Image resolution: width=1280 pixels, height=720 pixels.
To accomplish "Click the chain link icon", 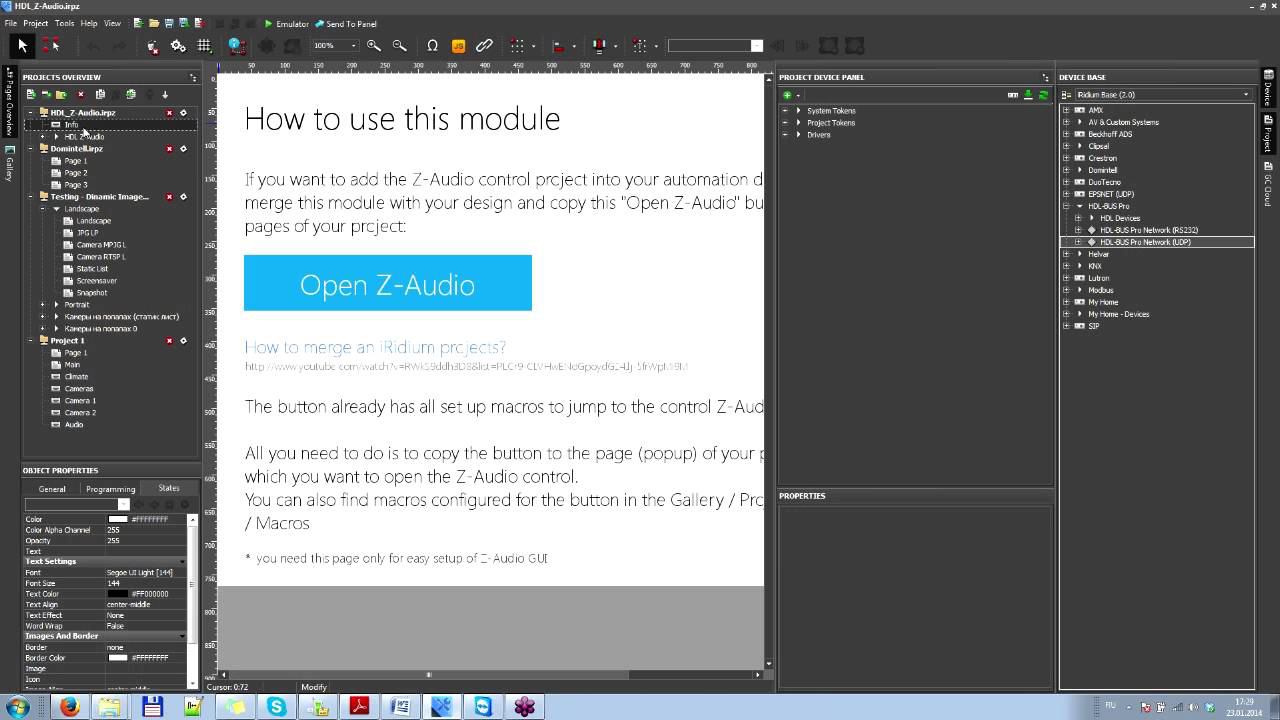I will (x=484, y=45).
